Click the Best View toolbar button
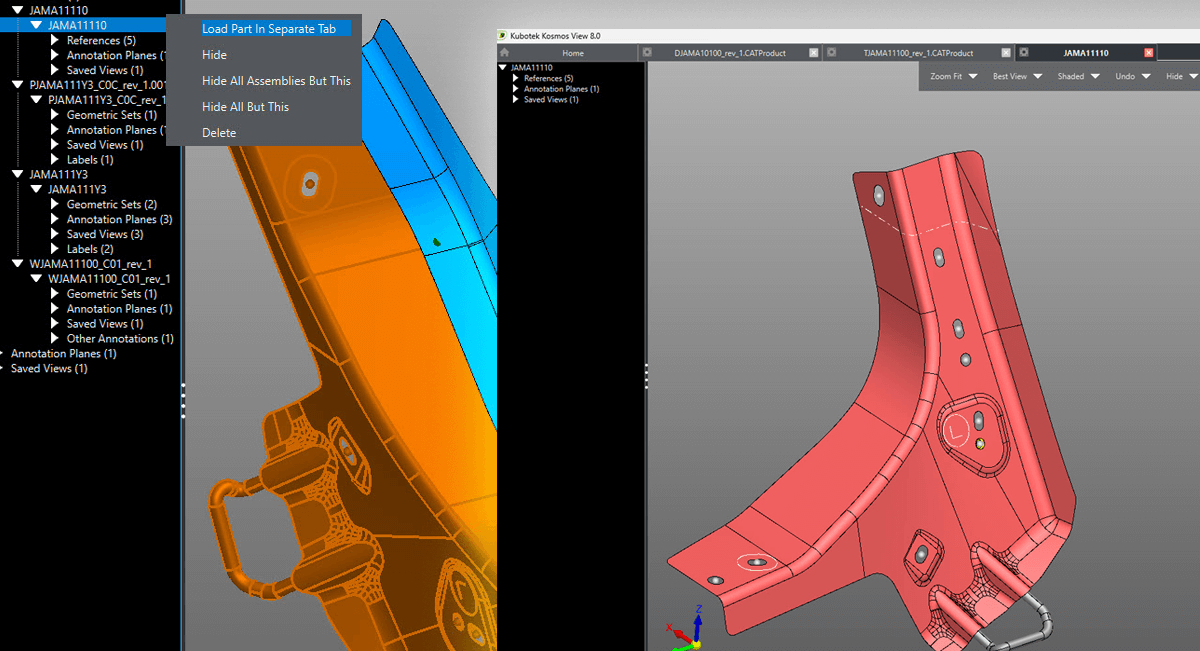1200x651 pixels. (x=1012, y=76)
